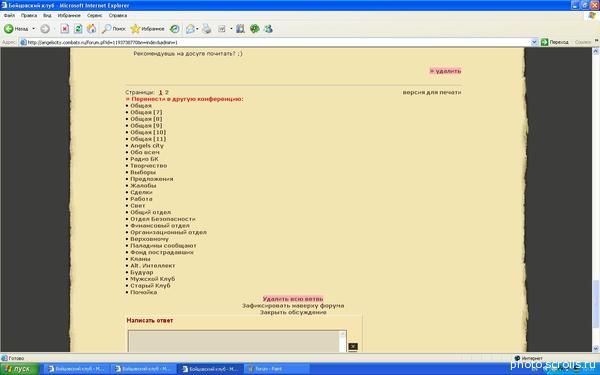Click the green Переход go button
The image size is (600, 375).
[x=554, y=42]
